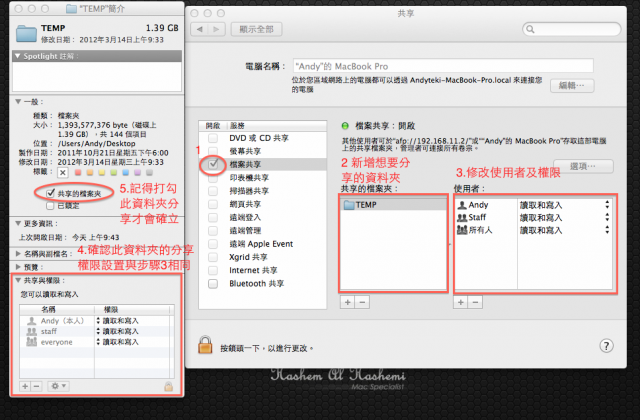Toggle 網頁共享 service checkbox
640x420 pixels.
click(213, 204)
